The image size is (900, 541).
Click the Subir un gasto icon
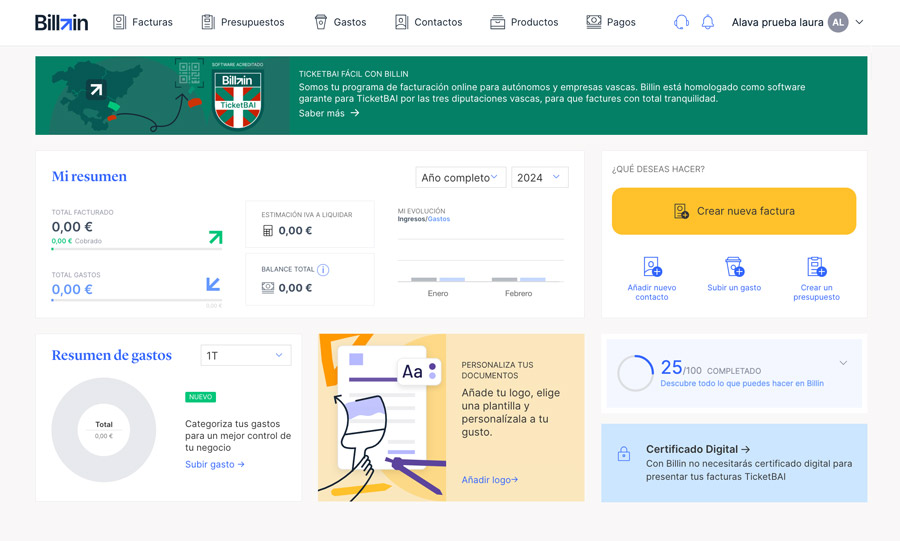(x=734, y=267)
